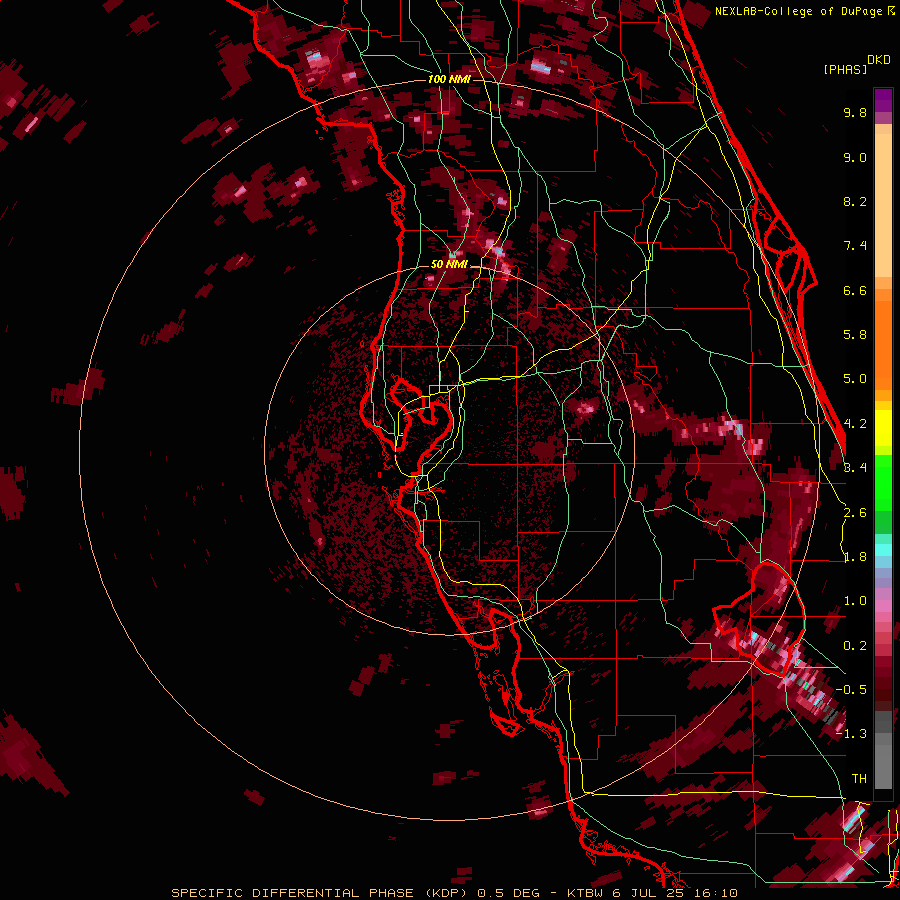The image size is (900, 900).
Task: Click the 7.4 scale value
Action: click(855, 246)
